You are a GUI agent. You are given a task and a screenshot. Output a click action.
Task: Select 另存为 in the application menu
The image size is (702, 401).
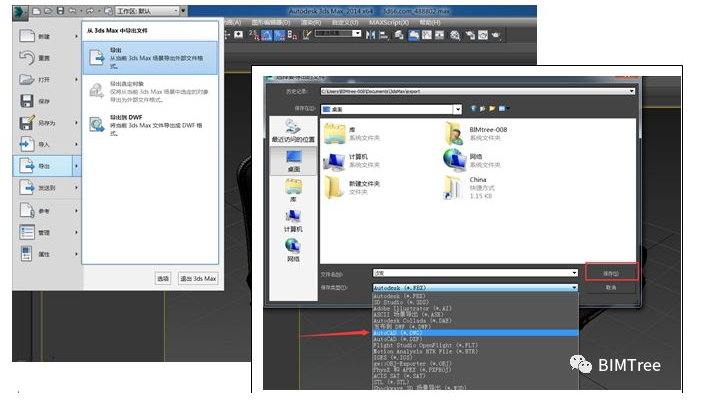click(x=46, y=123)
